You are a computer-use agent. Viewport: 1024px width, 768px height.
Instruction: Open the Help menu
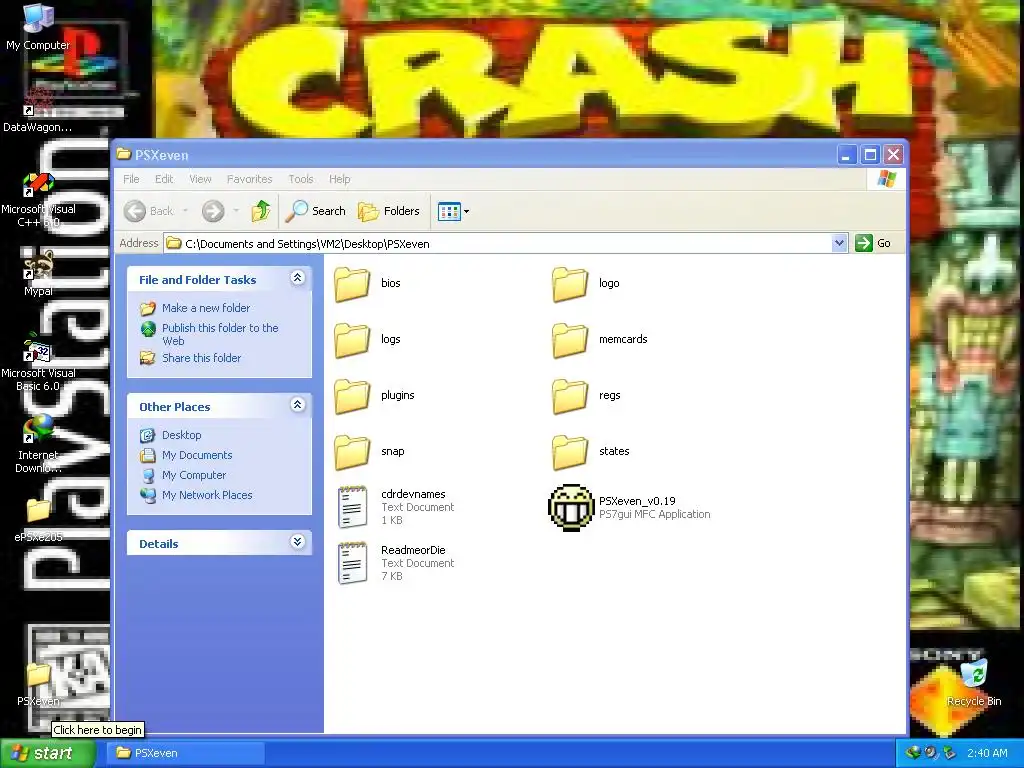tap(340, 179)
